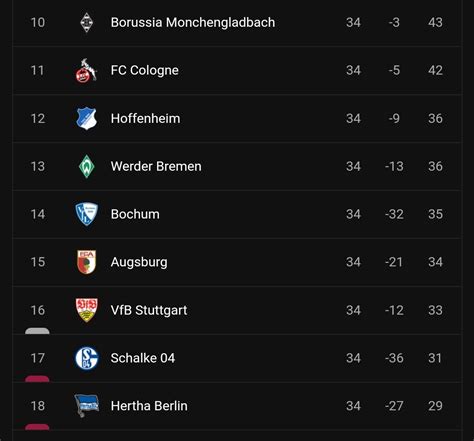The height and width of the screenshot is (441, 474).
Task: Click the Hertha Berlin flag logo
Action: coord(87,406)
